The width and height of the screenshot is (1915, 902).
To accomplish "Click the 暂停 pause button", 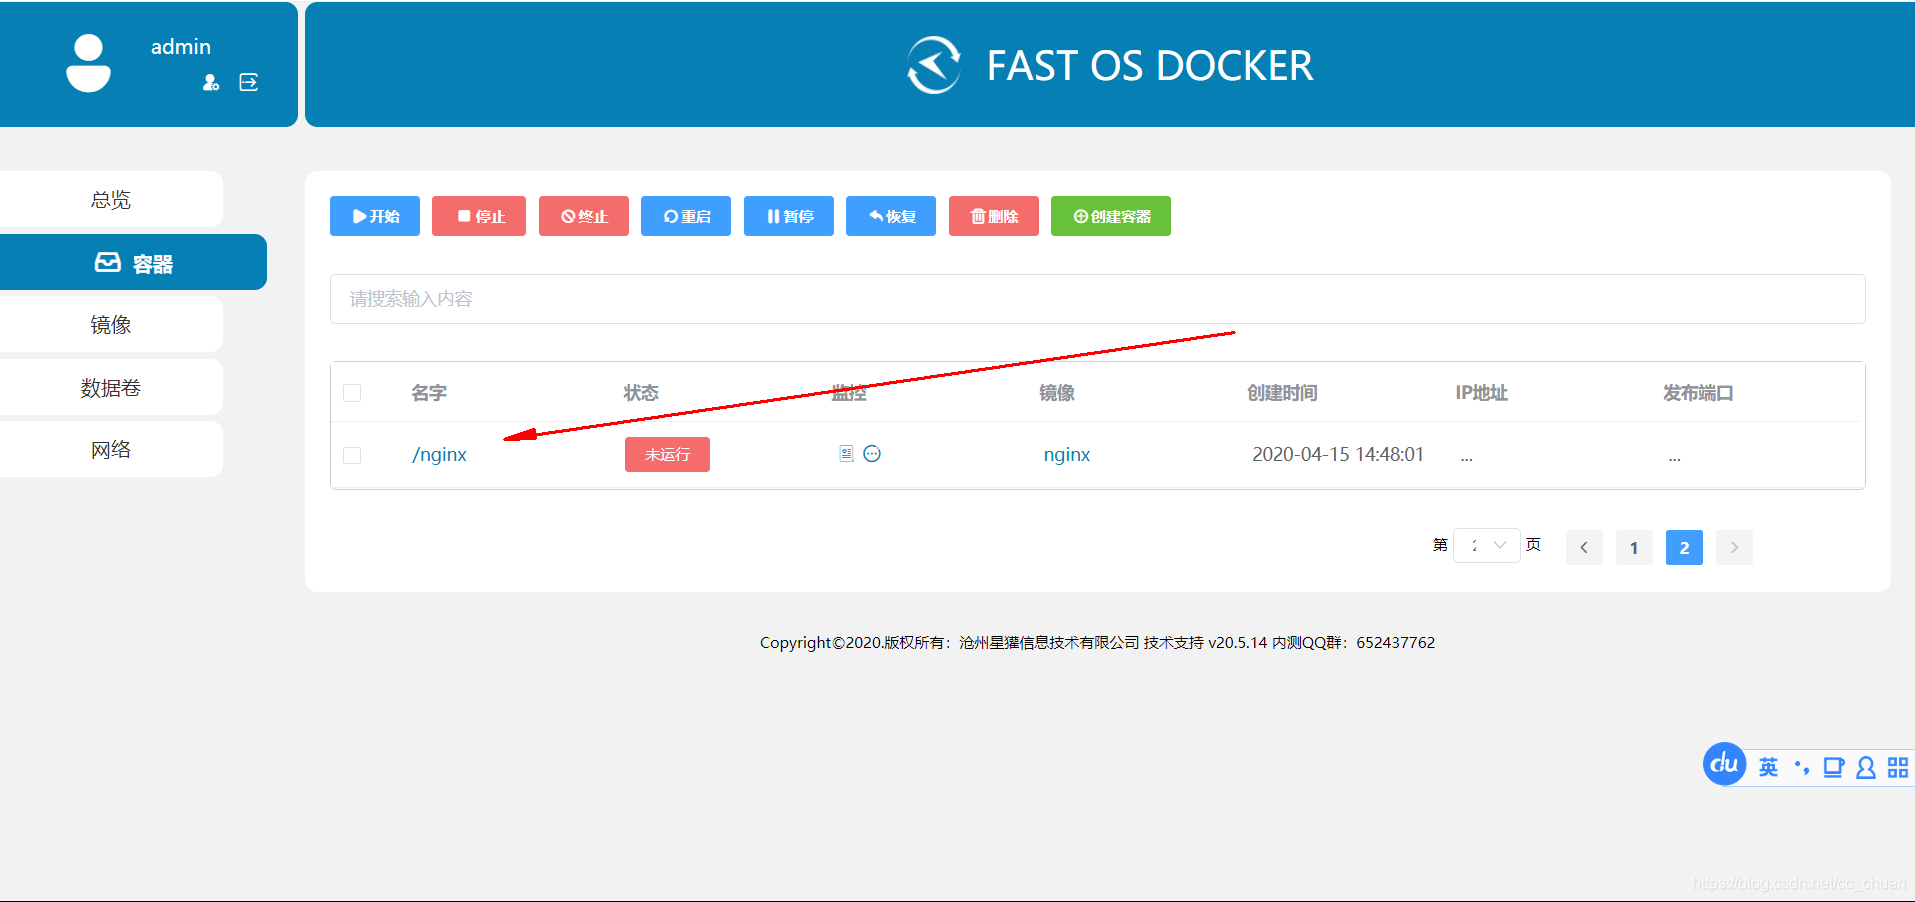I will point(789,216).
